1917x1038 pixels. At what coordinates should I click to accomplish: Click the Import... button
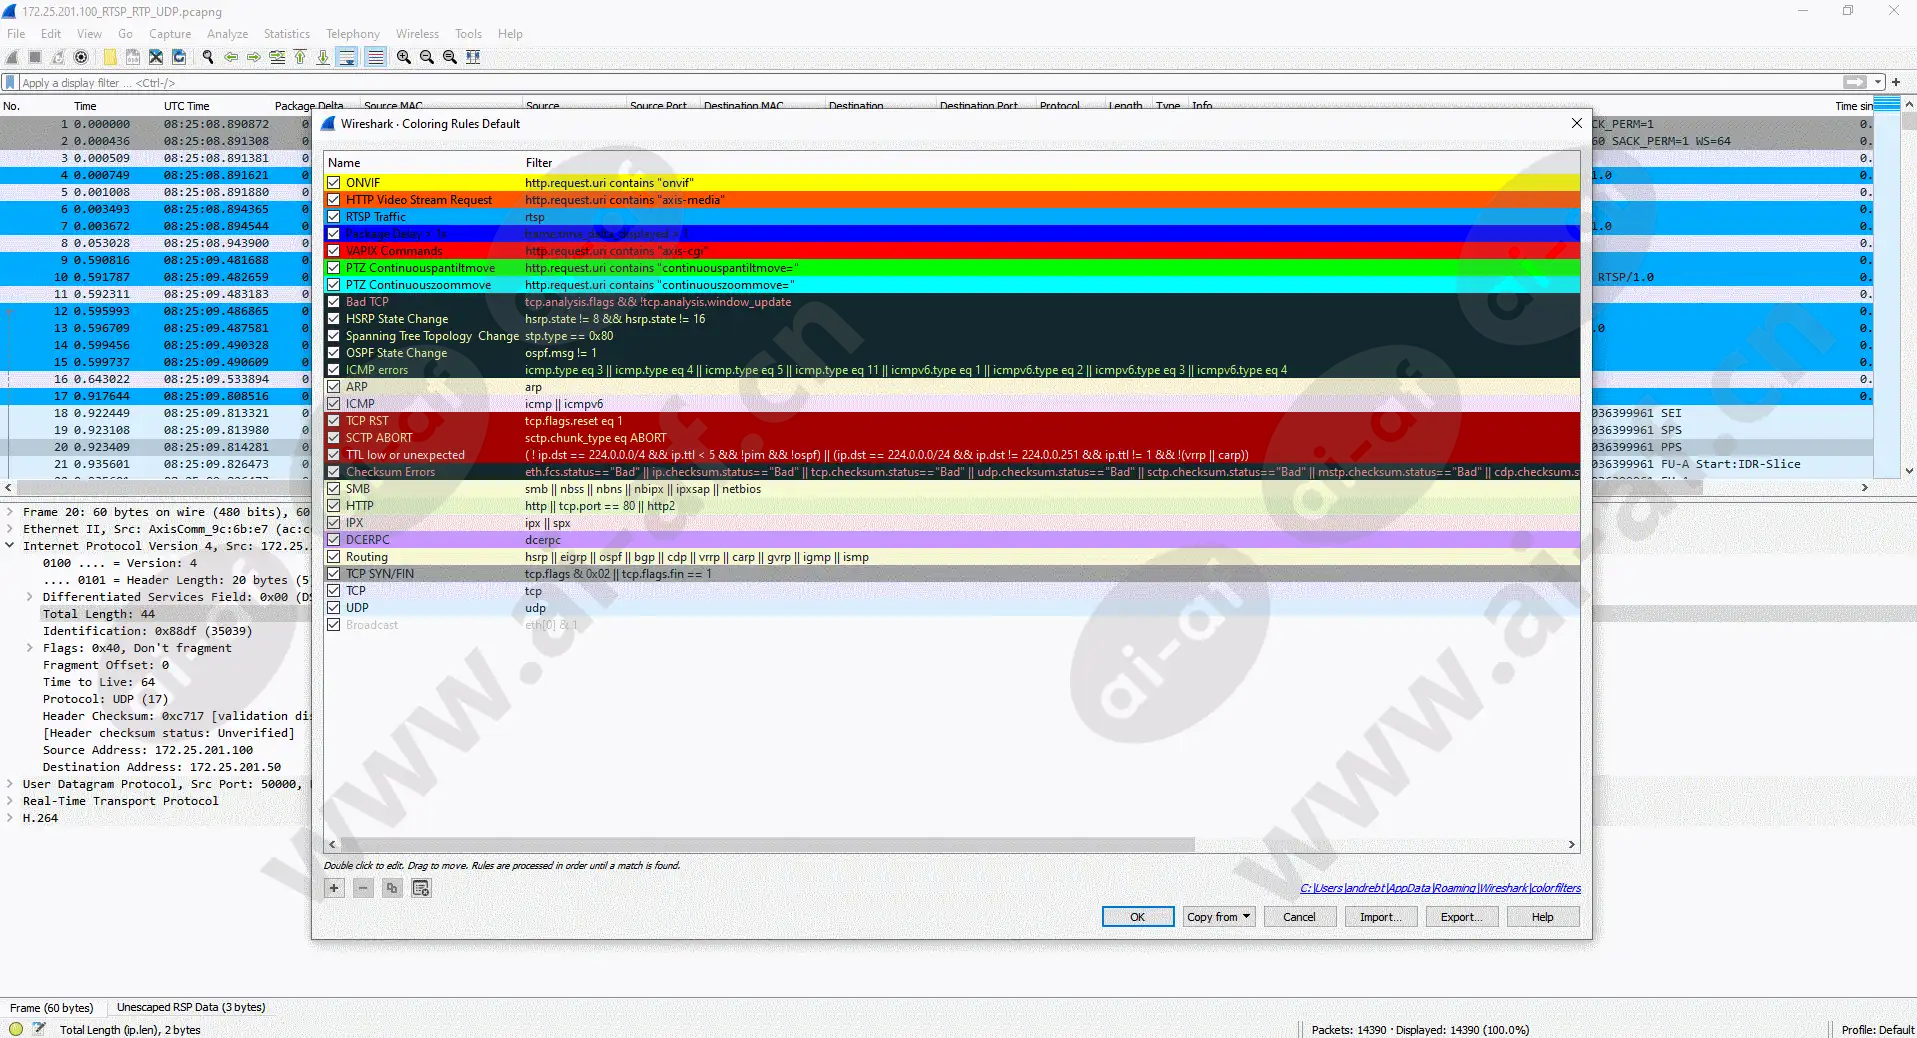pyautogui.click(x=1380, y=917)
